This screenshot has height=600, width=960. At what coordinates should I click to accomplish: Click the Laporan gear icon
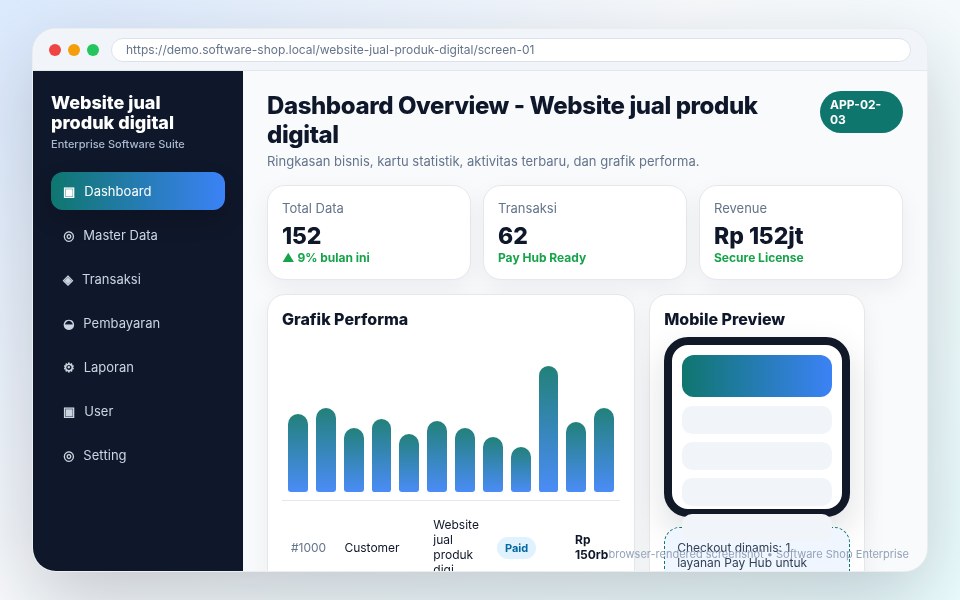[69, 367]
